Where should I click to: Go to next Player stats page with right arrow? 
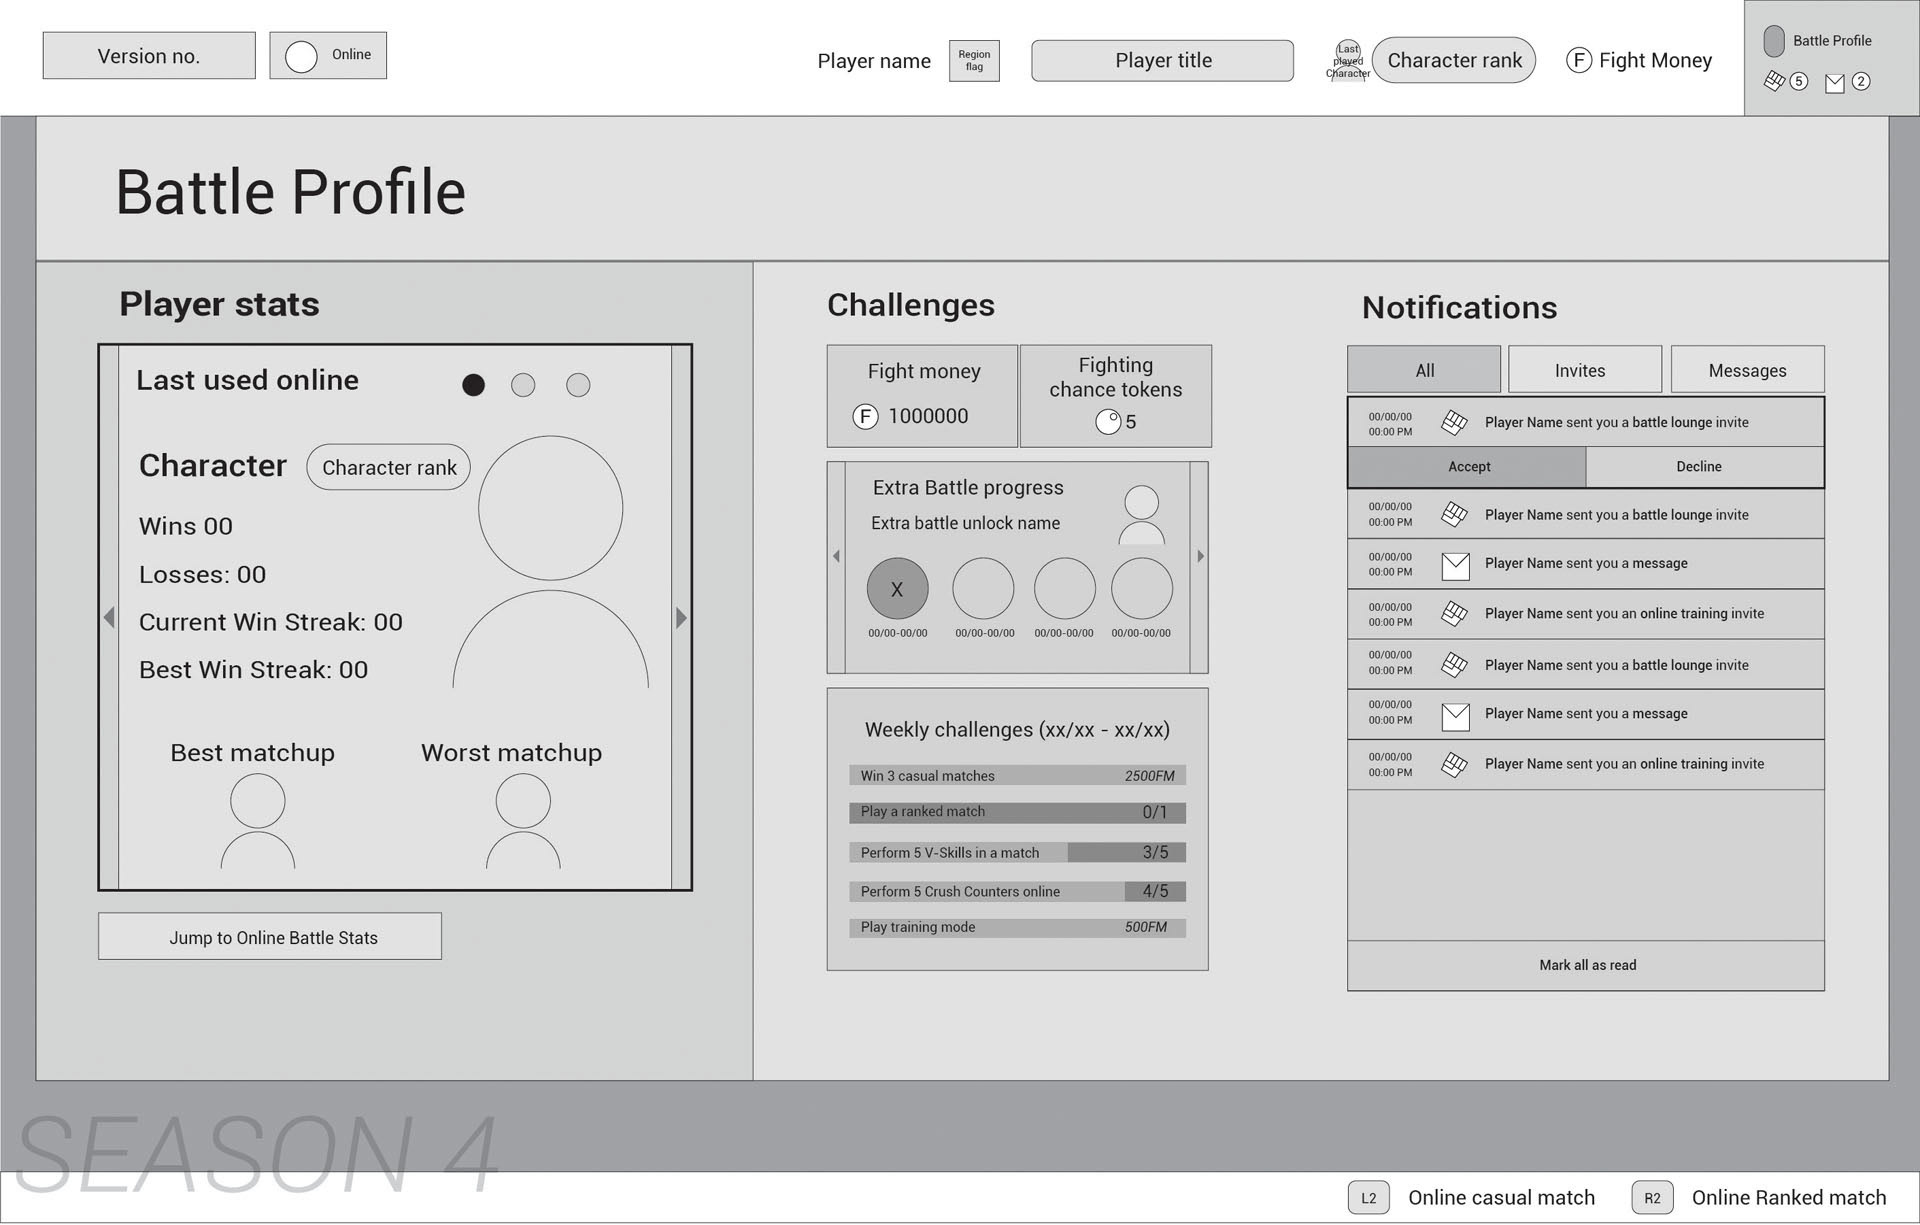[682, 618]
